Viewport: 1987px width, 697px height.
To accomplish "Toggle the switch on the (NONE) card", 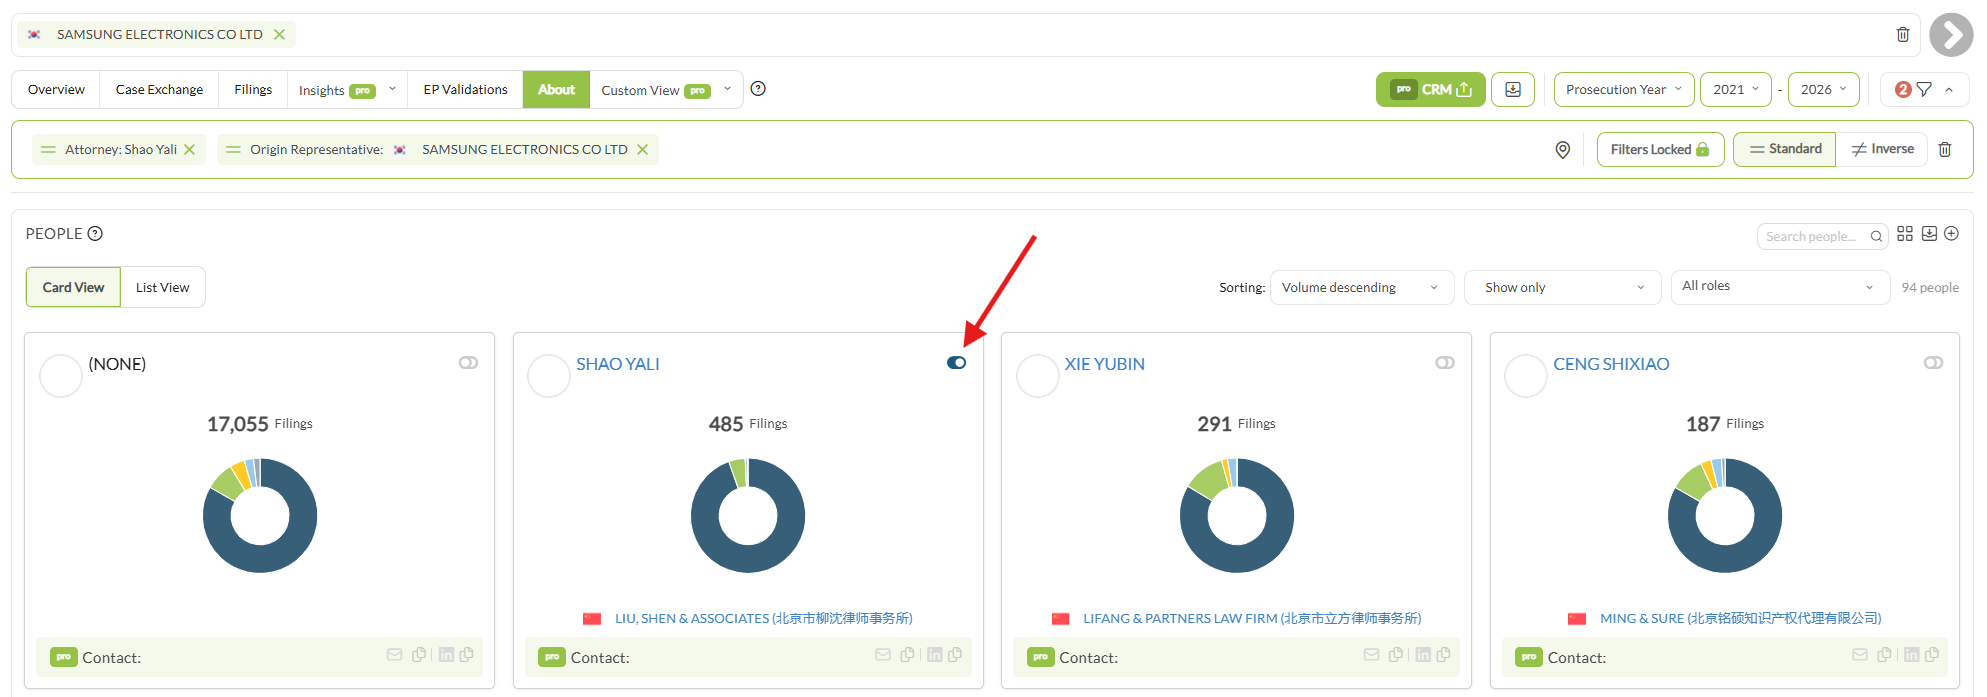I will tap(468, 363).
